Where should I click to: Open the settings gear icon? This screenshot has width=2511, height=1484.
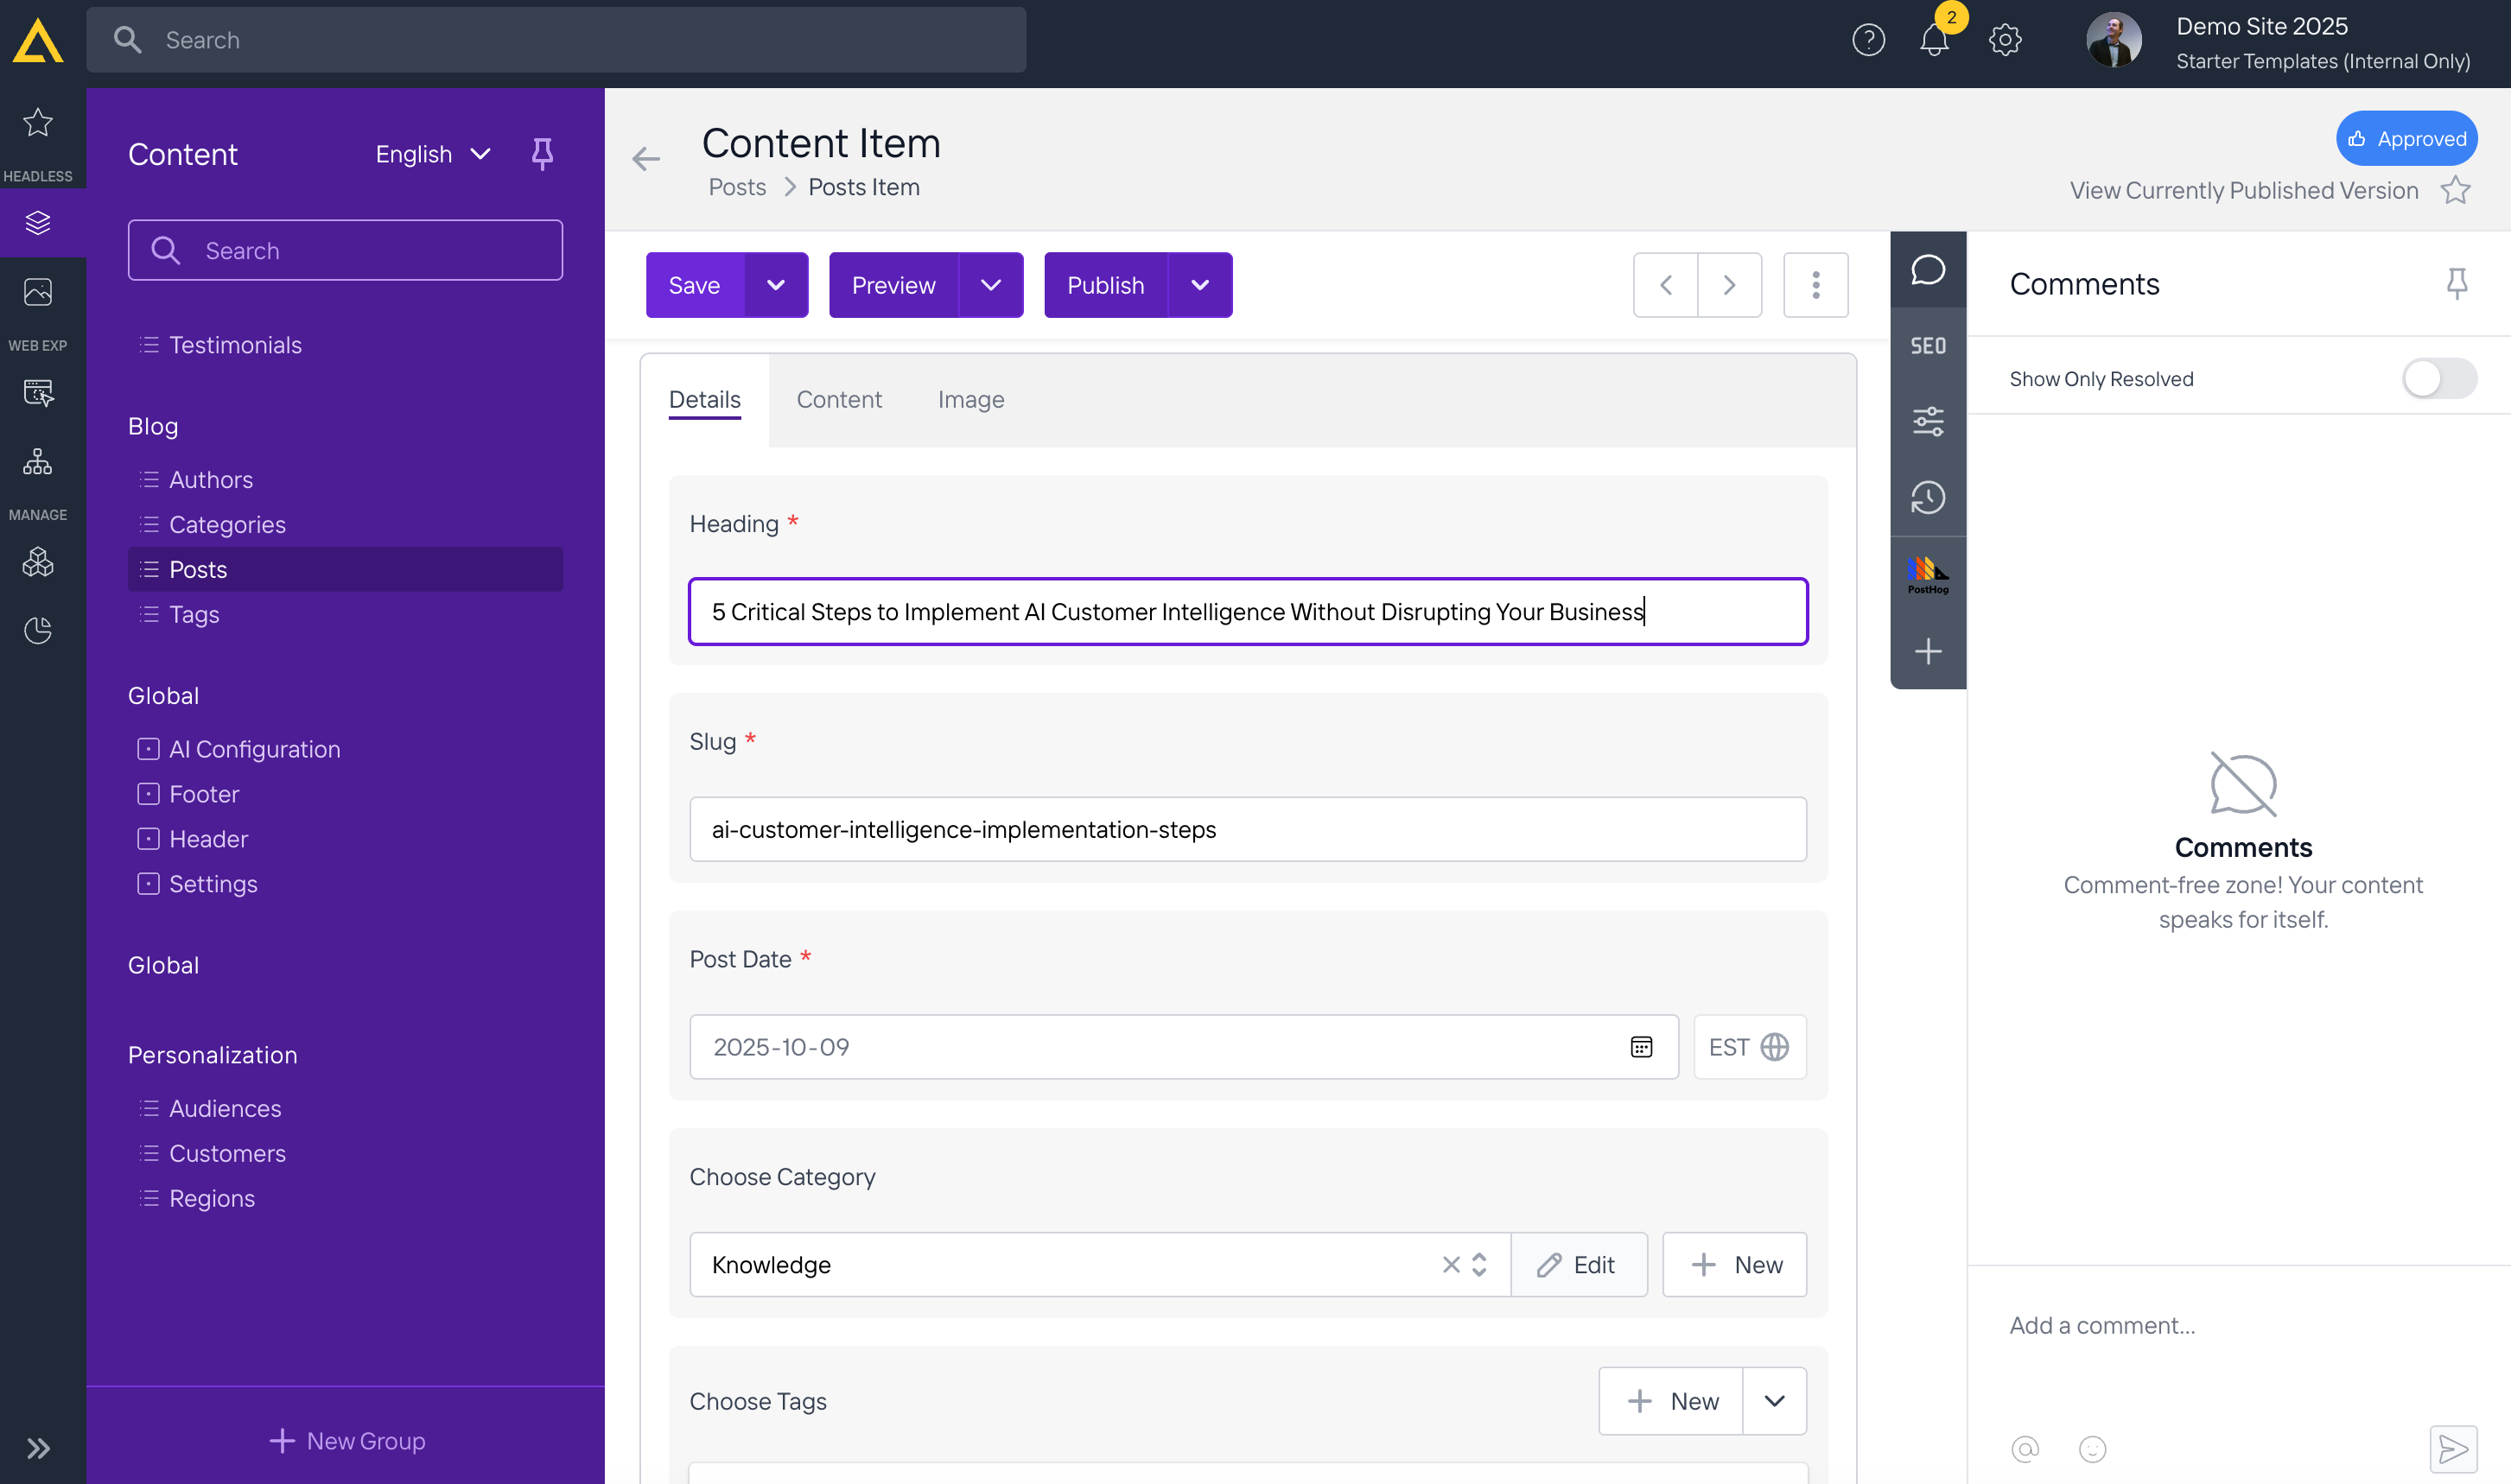click(2005, 40)
